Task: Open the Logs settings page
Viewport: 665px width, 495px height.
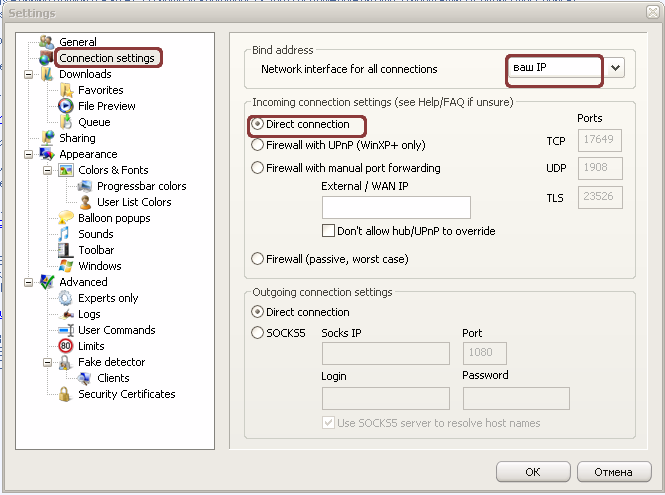Action: [89, 314]
